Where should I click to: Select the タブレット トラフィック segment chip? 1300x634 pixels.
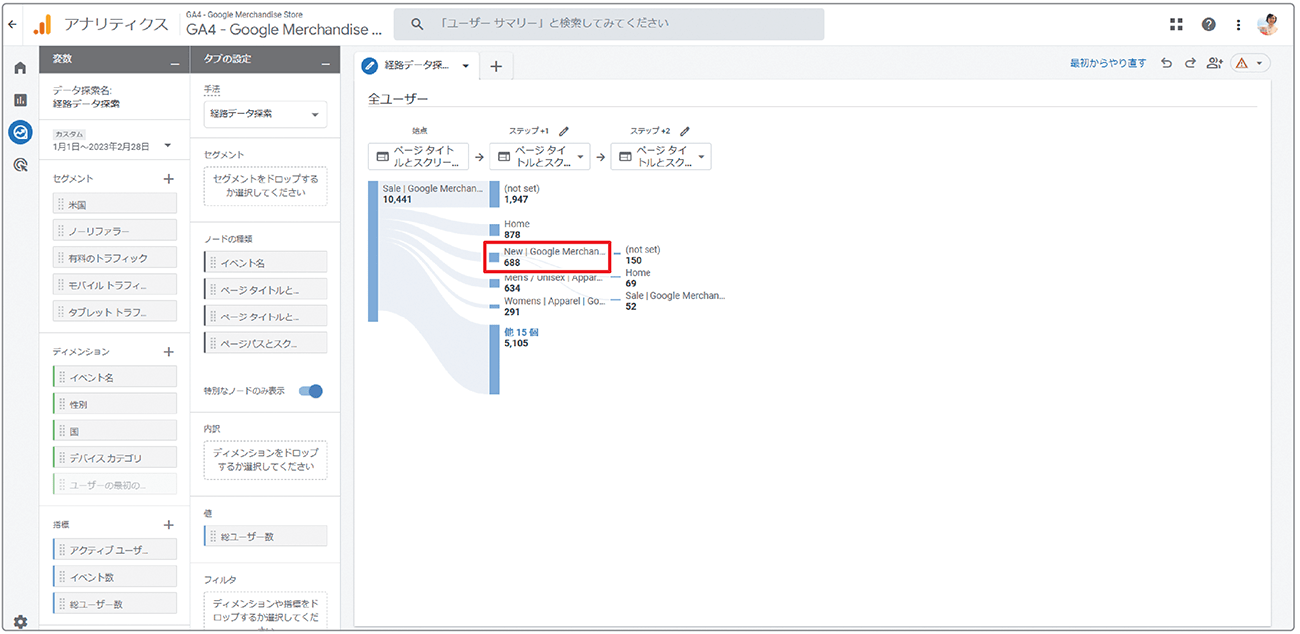point(114,312)
